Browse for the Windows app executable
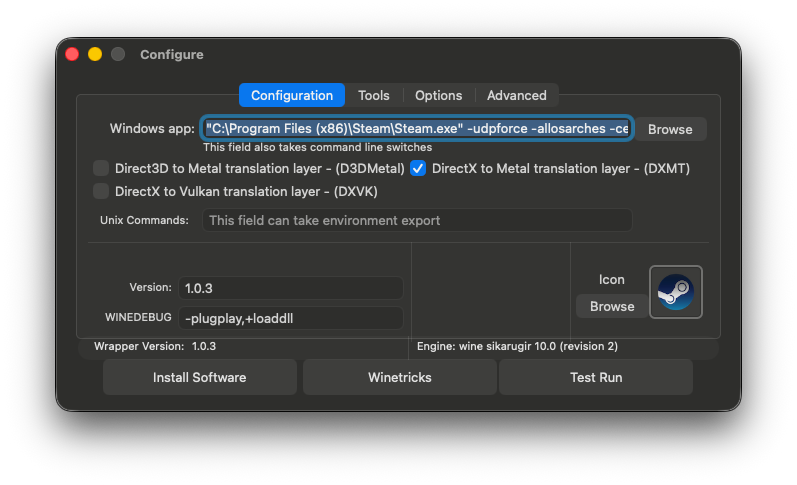Viewport: 797px width, 485px height. pyautogui.click(x=669, y=129)
